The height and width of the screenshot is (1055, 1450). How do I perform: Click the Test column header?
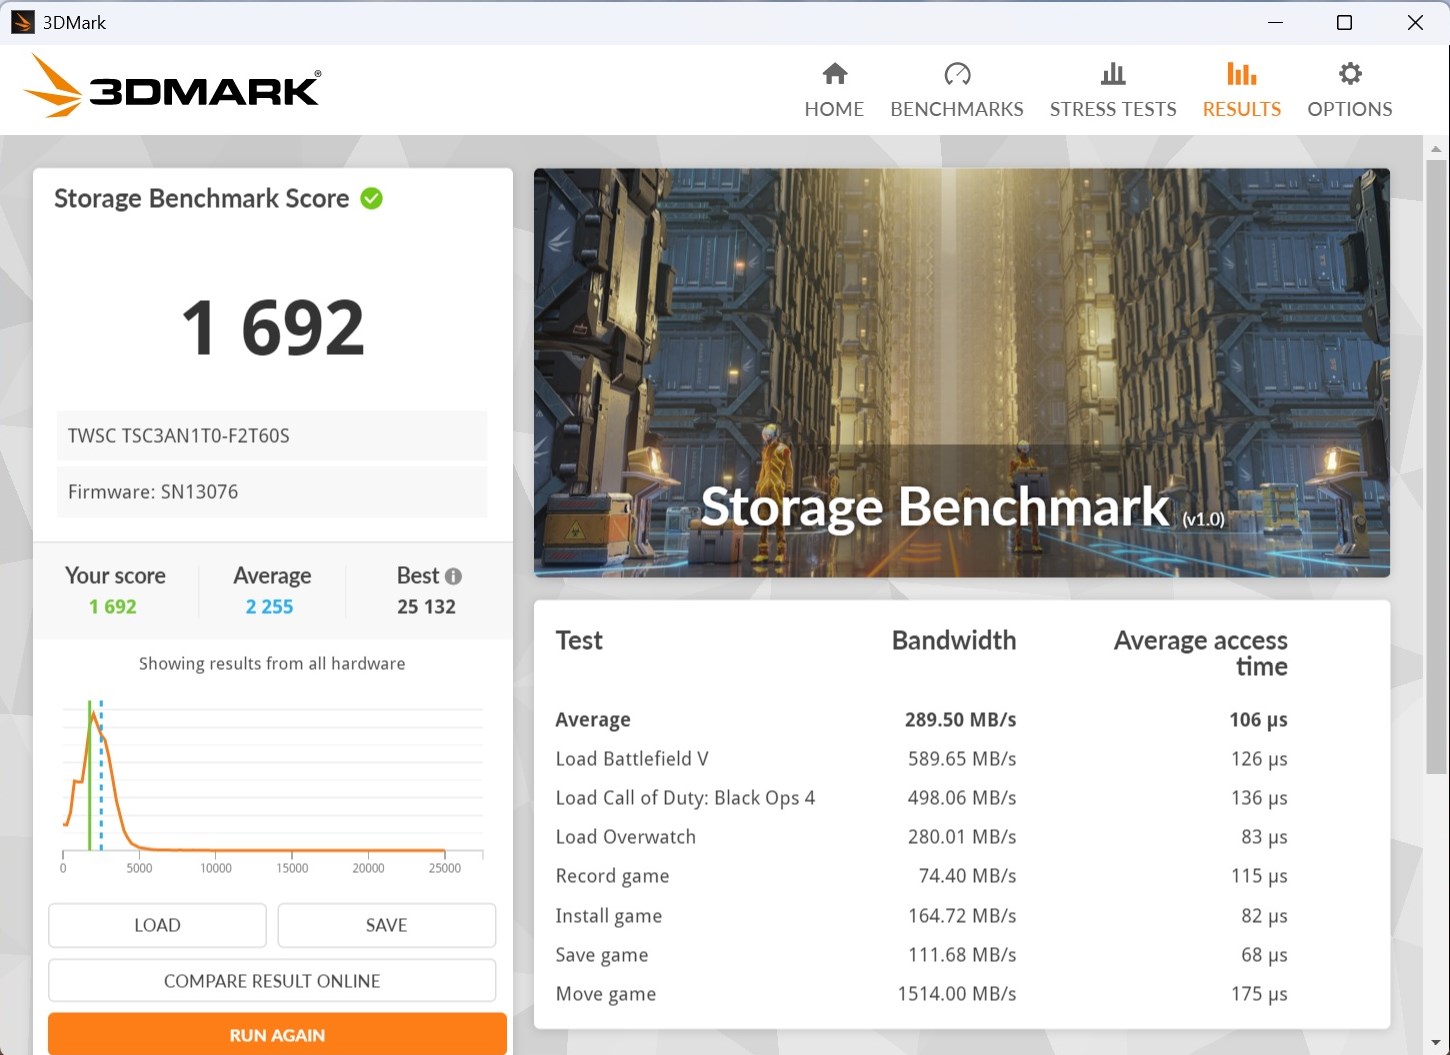pos(579,641)
